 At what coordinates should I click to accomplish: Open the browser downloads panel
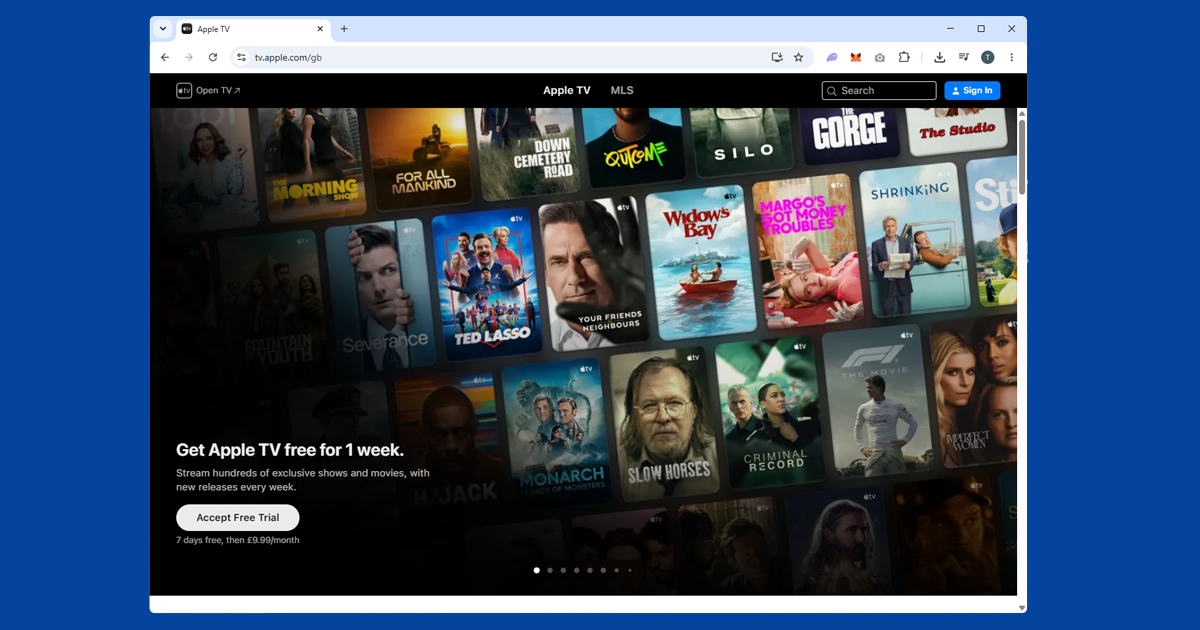point(940,58)
